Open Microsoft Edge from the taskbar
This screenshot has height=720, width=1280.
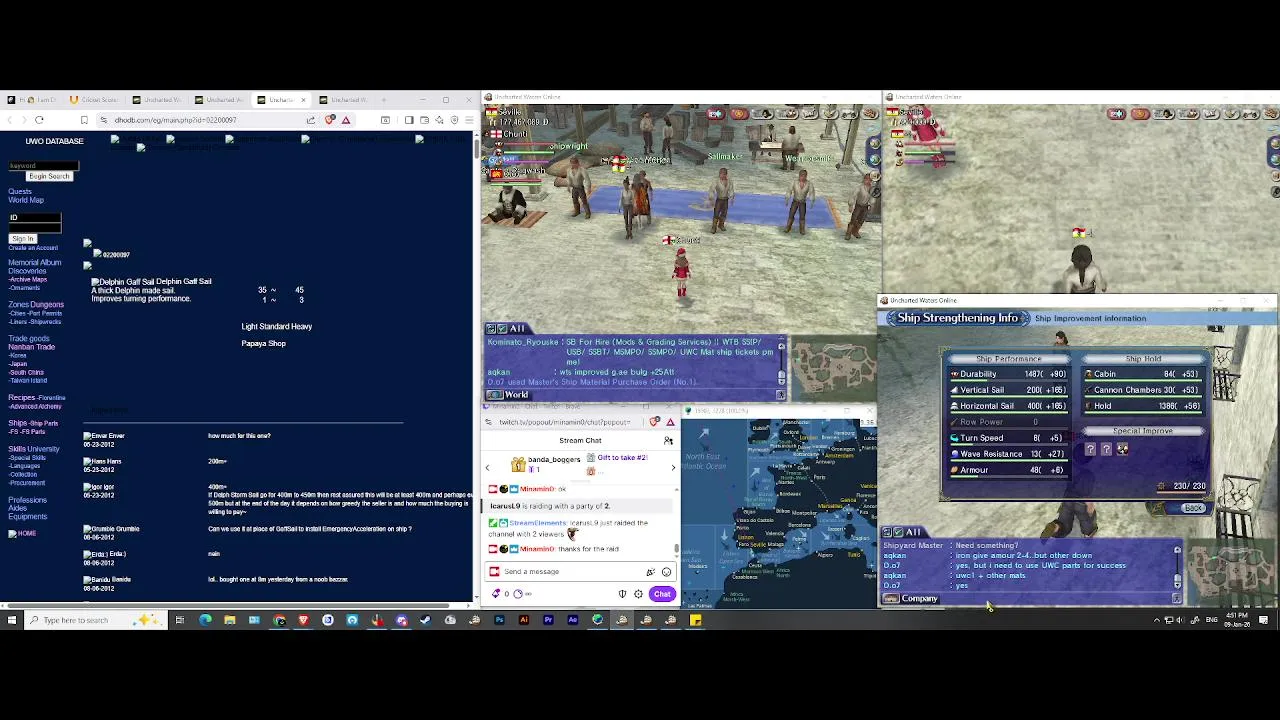coord(205,620)
